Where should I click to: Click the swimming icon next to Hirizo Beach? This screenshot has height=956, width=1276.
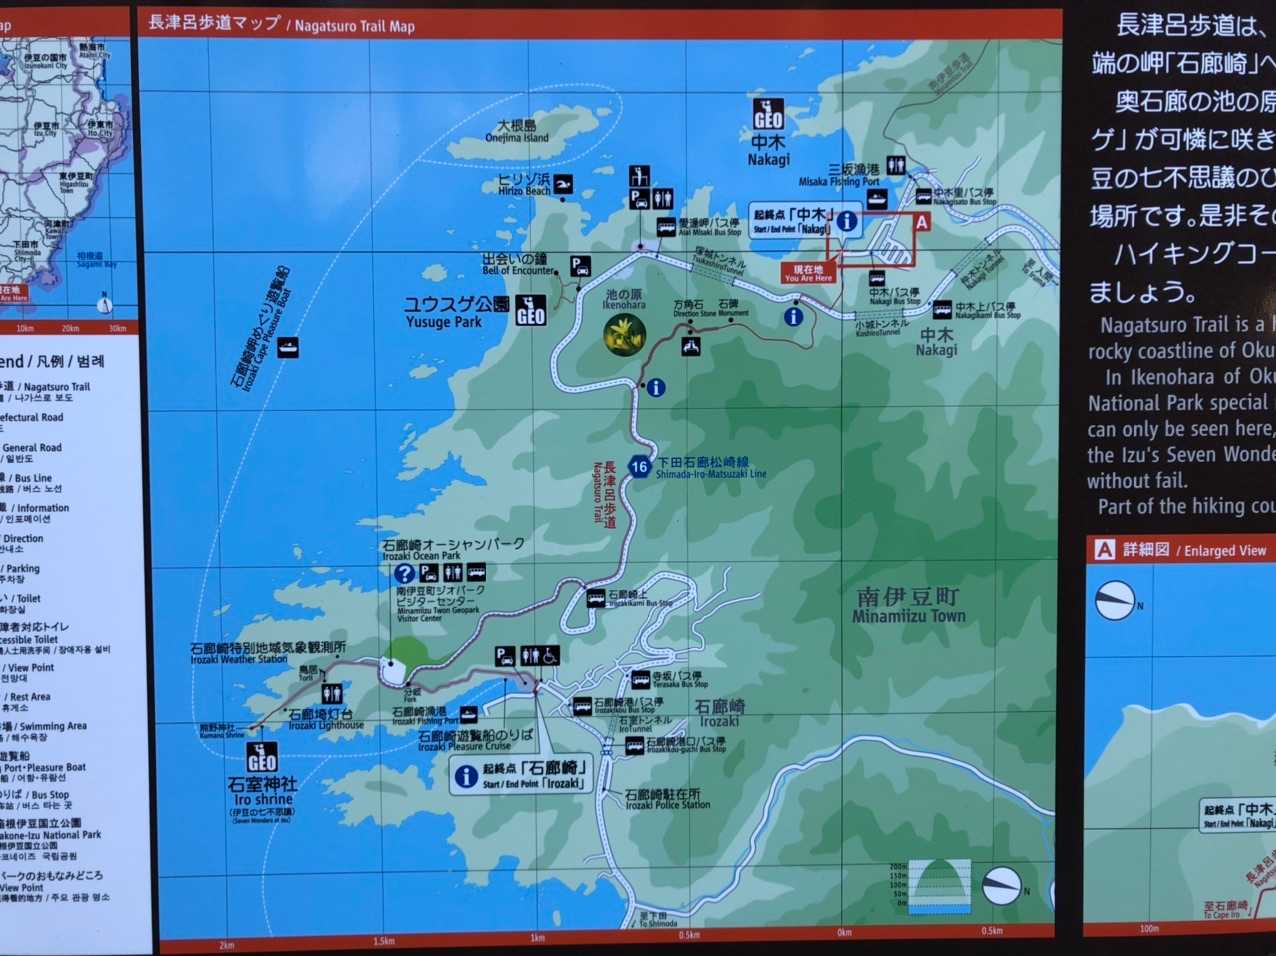pyautogui.click(x=564, y=184)
